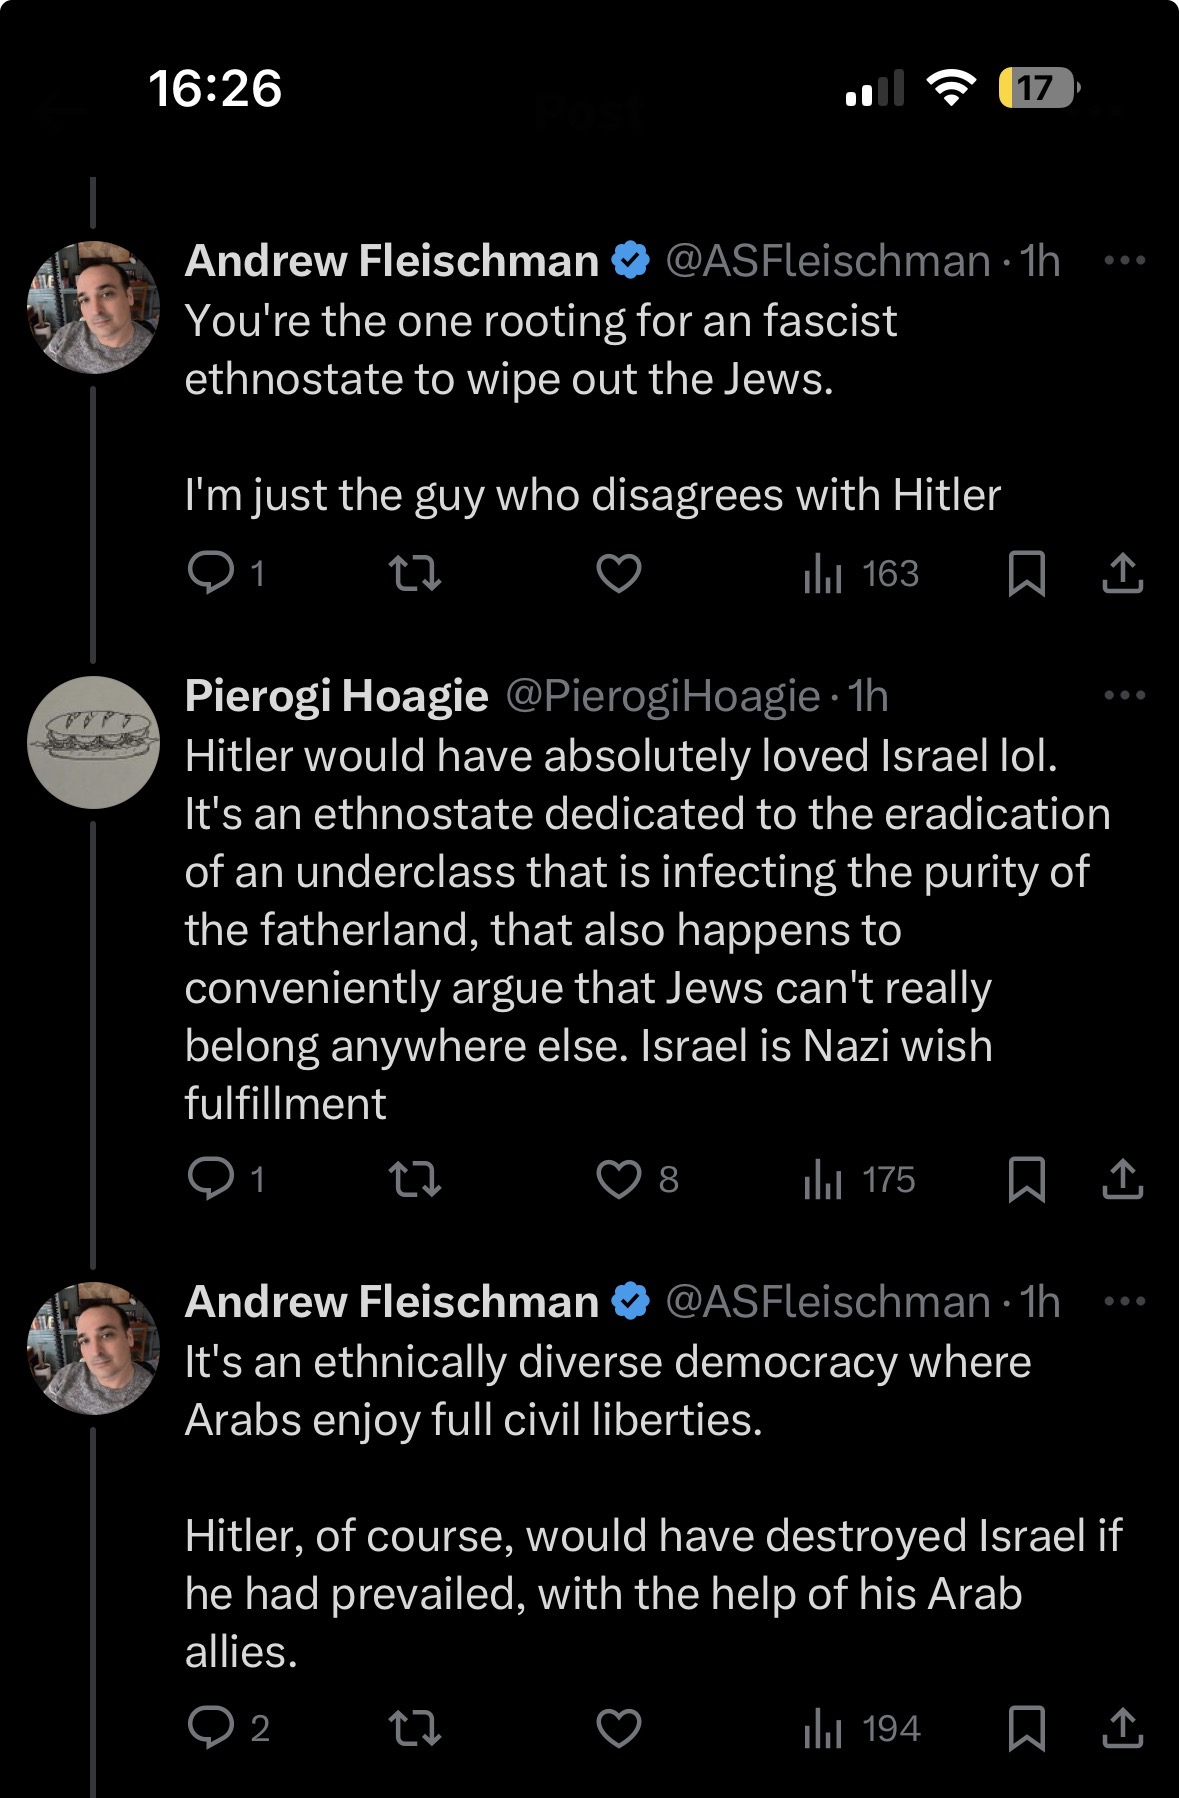1179x1798 pixels.
Task: View analytics showing 175 views
Action: pyautogui.click(x=859, y=1180)
